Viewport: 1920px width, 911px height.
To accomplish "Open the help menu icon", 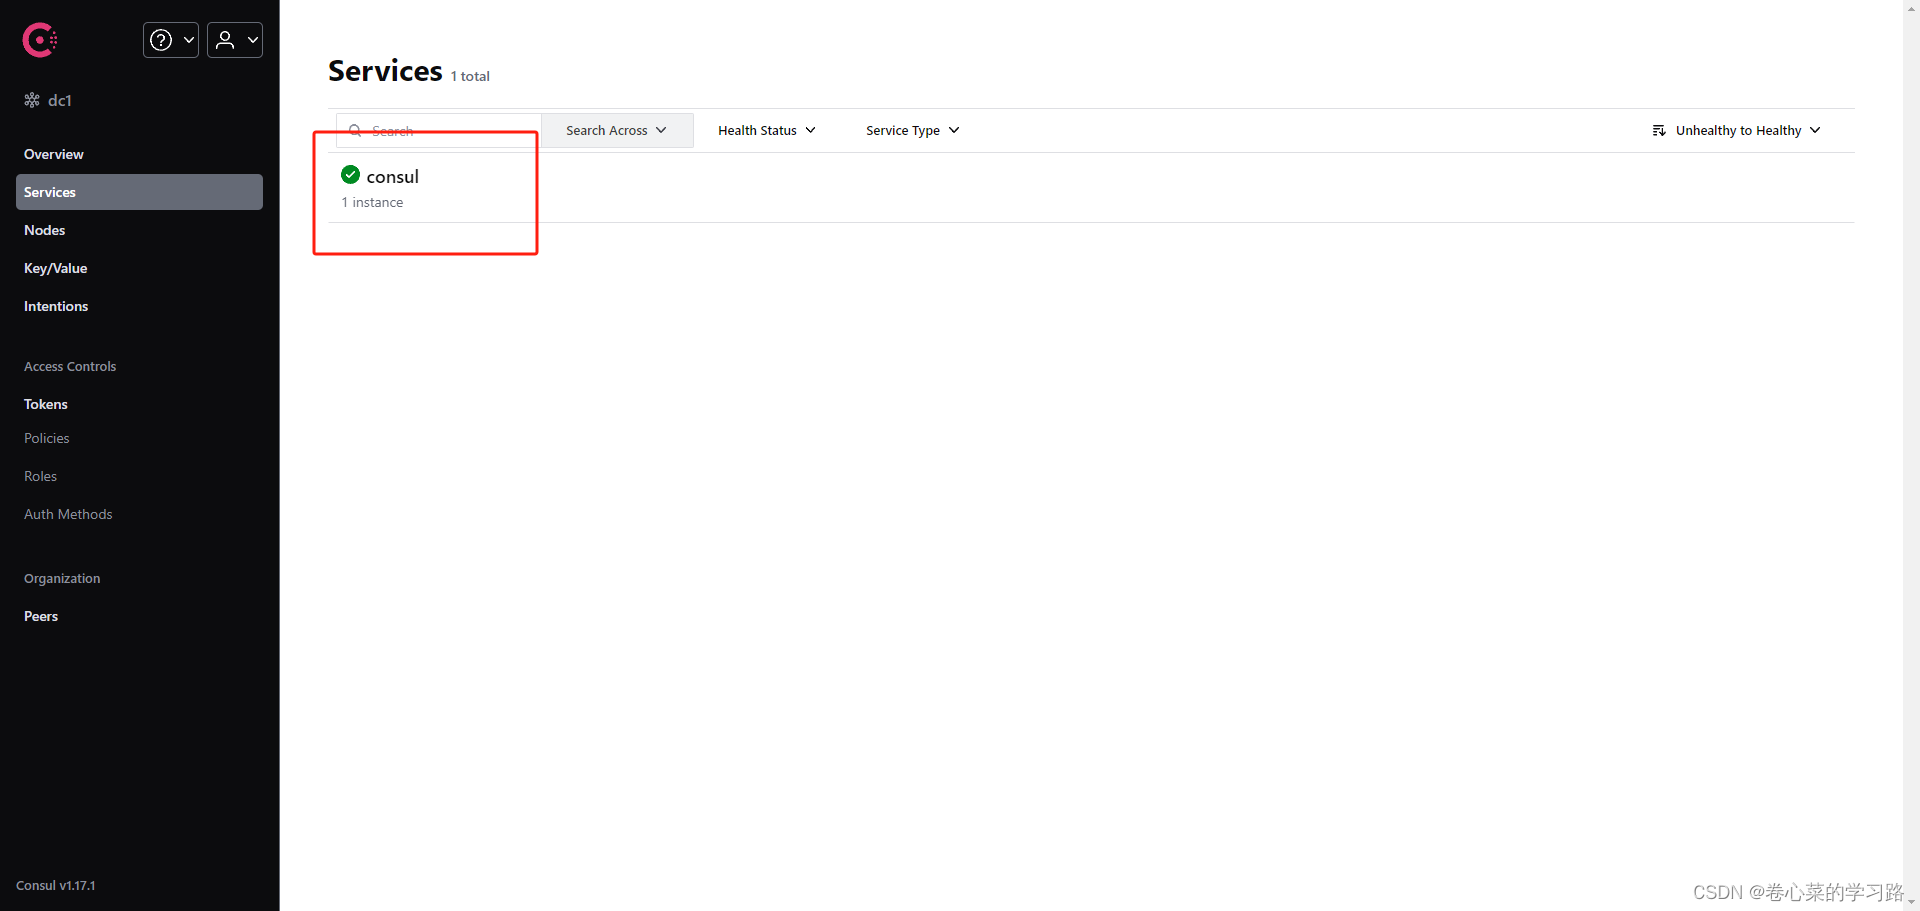I will (x=161, y=40).
